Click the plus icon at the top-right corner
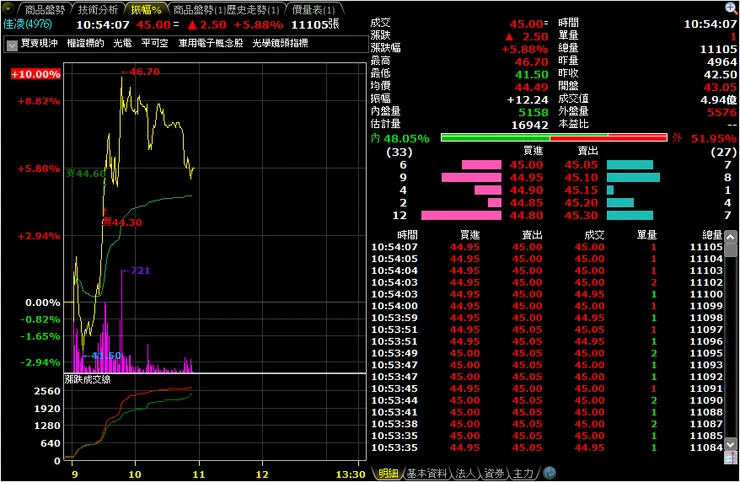 (x=731, y=7)
